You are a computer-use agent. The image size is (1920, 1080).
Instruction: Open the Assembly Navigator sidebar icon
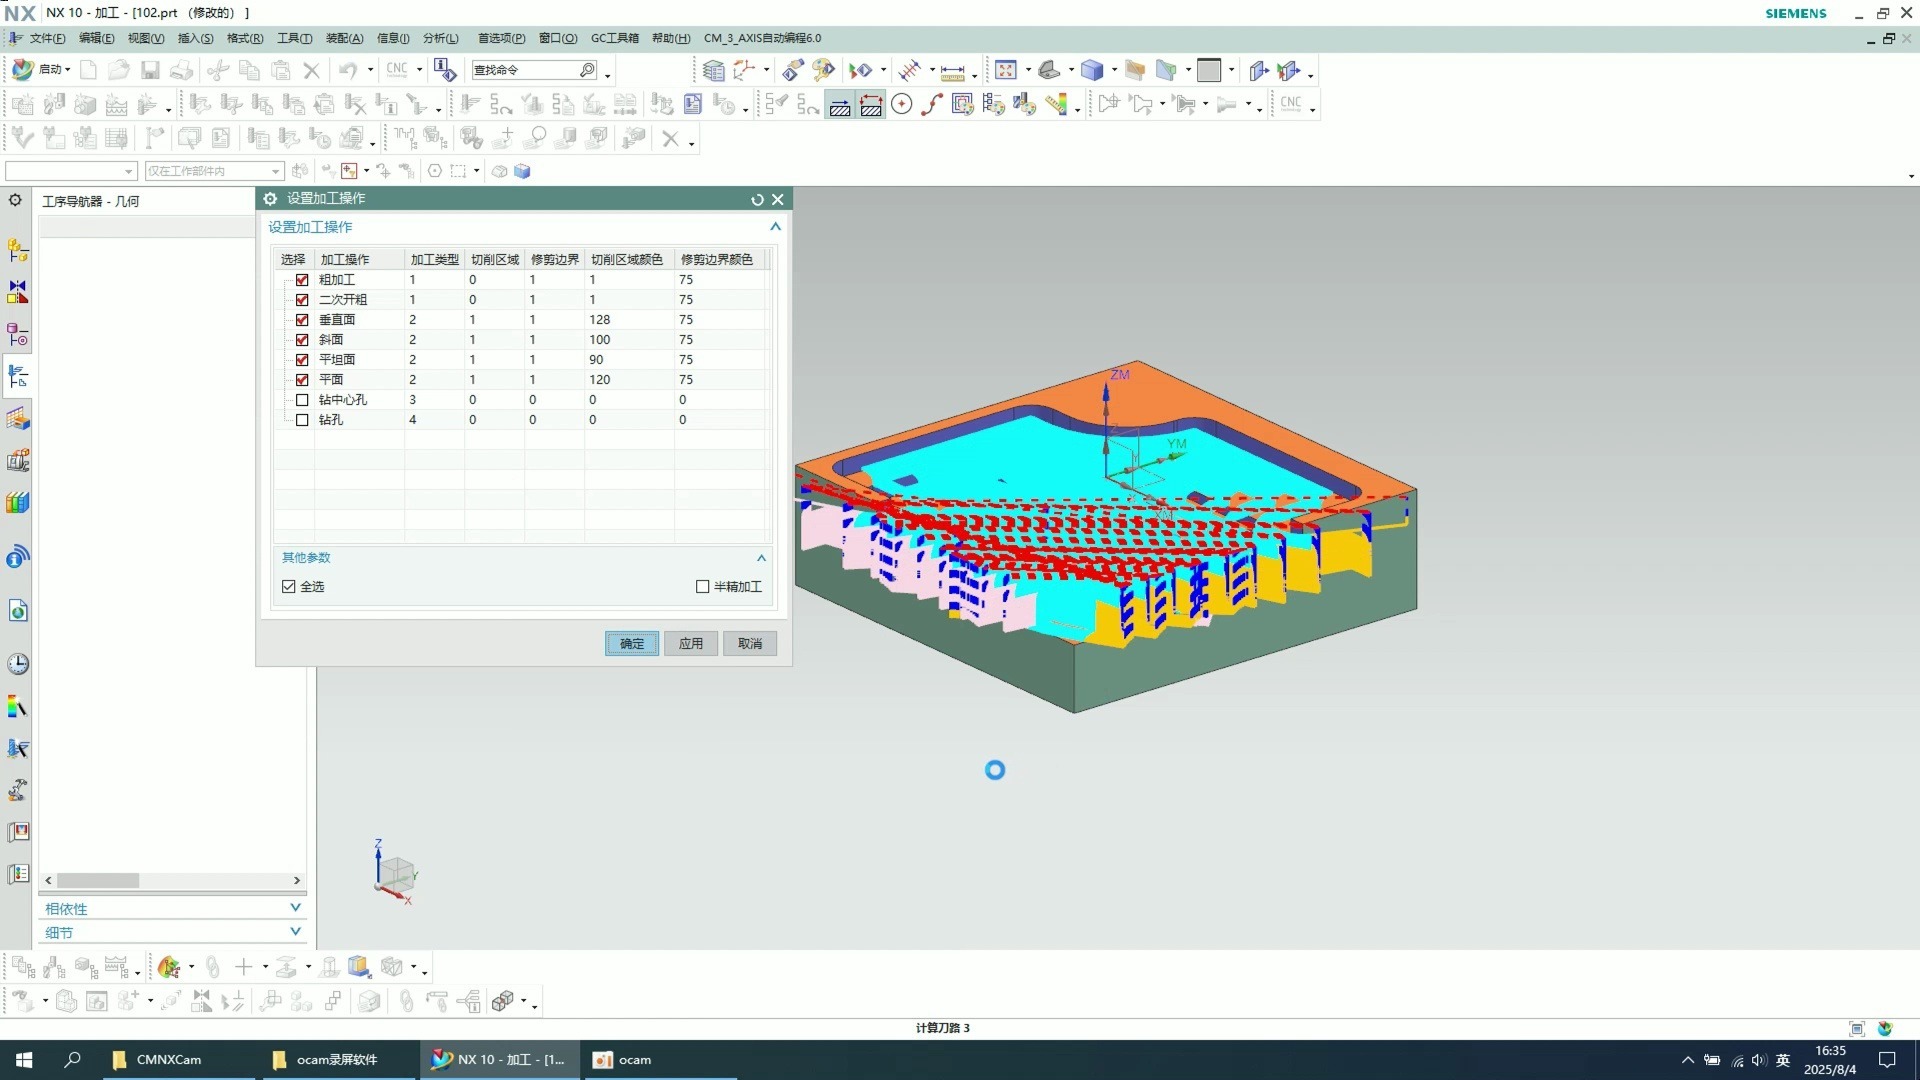click(18, 250)
